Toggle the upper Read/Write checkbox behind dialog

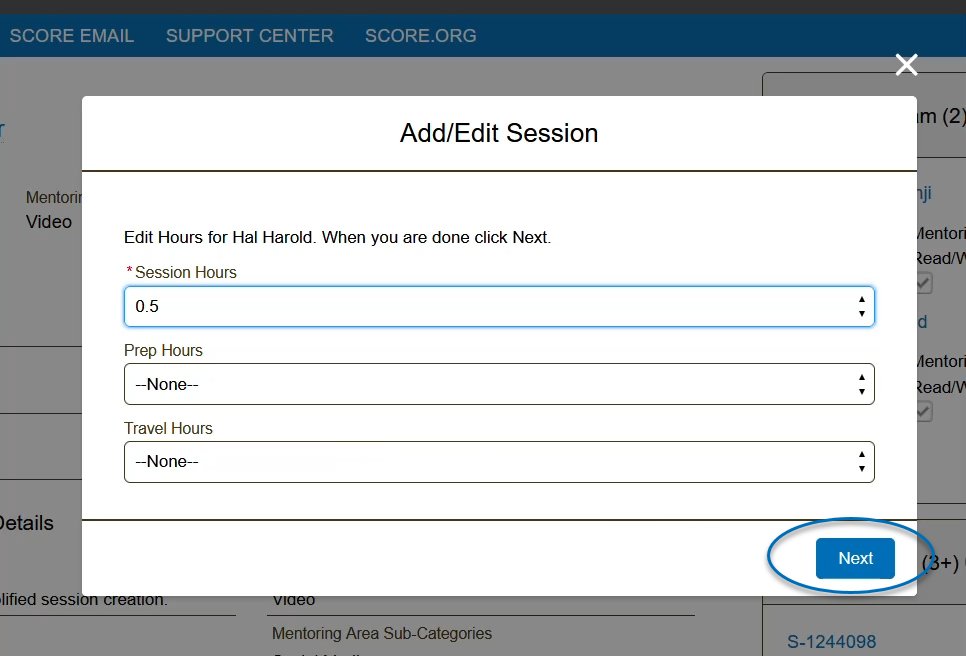924,283
